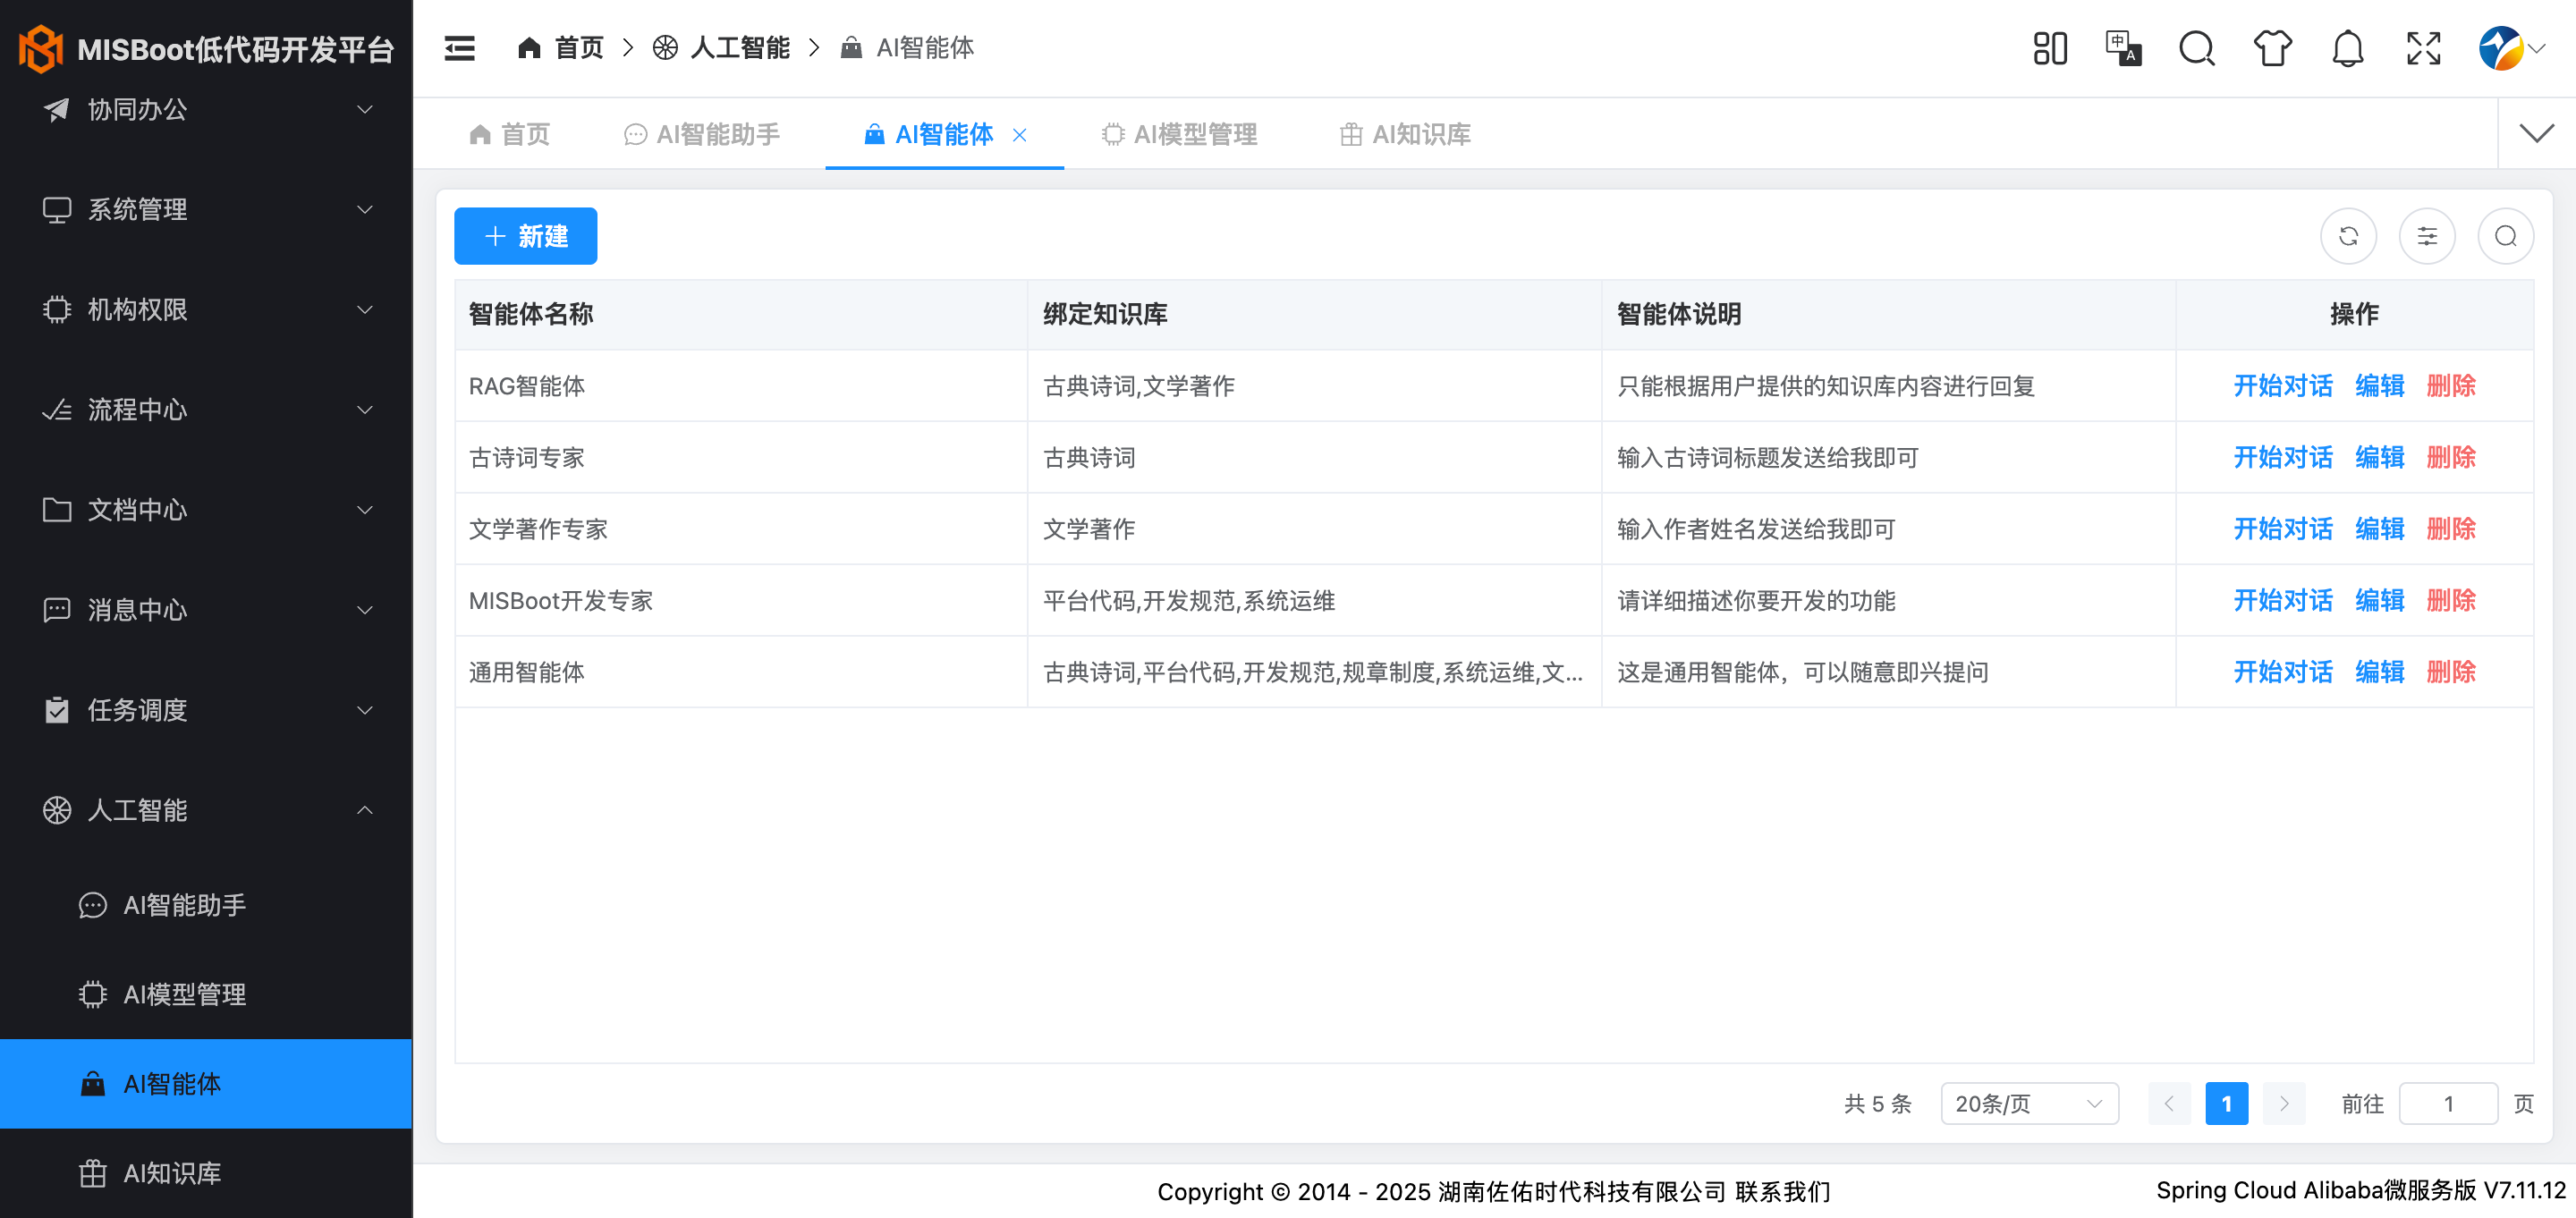2576x1218 pixels.
Task: Open AI智能助手 in sidebar
Action: pyautogui.click(x=206, y=904)
